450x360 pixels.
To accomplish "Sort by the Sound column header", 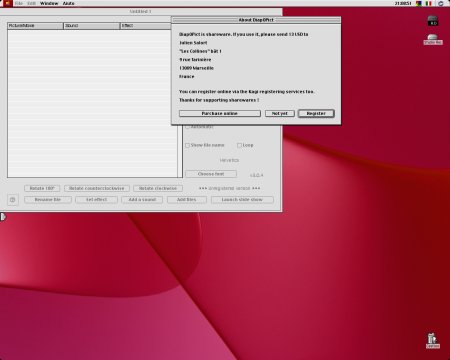I will click(x=92, y=26).
